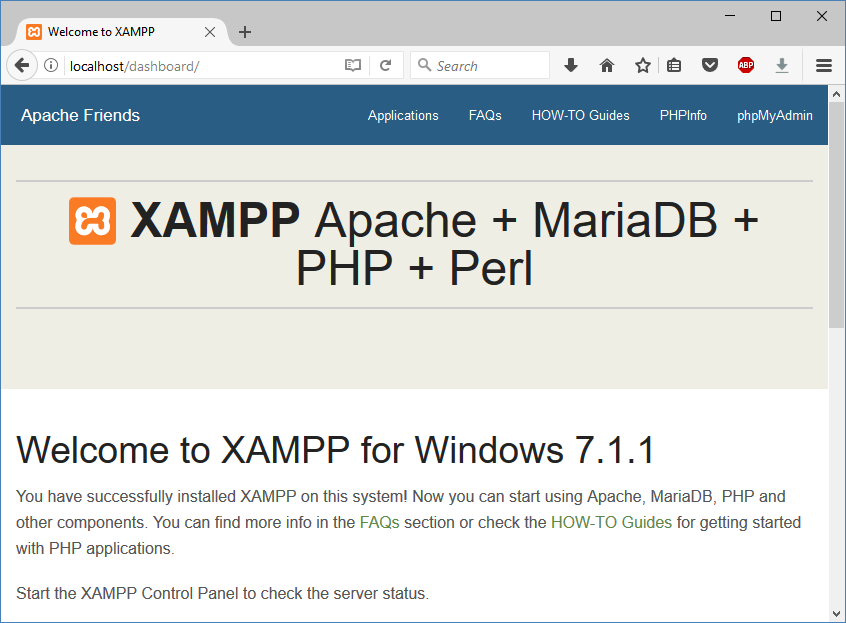
Task: Click the 'Start the XAMPP Control Panel' sentence
Action: tap(222, 593)
